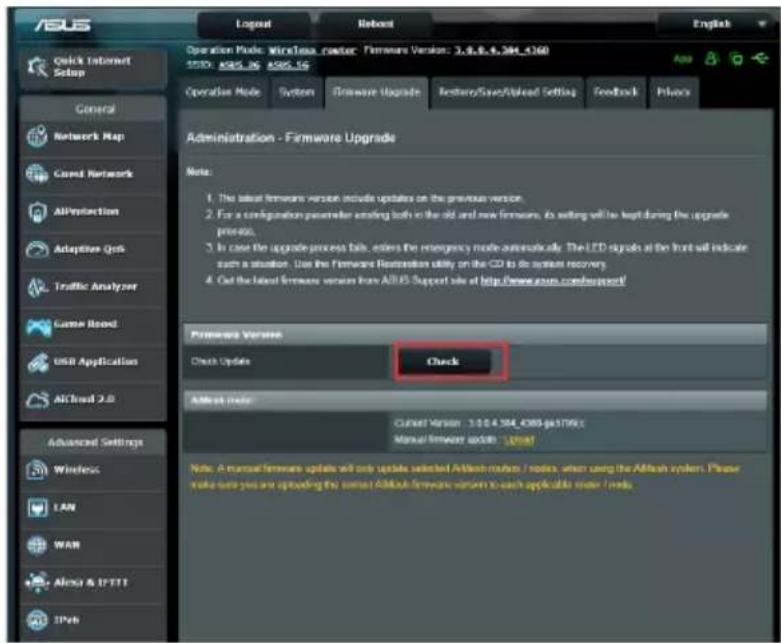Open Game Boost menu label
This screenshot has height=643, width=781.
click(85, 324)
